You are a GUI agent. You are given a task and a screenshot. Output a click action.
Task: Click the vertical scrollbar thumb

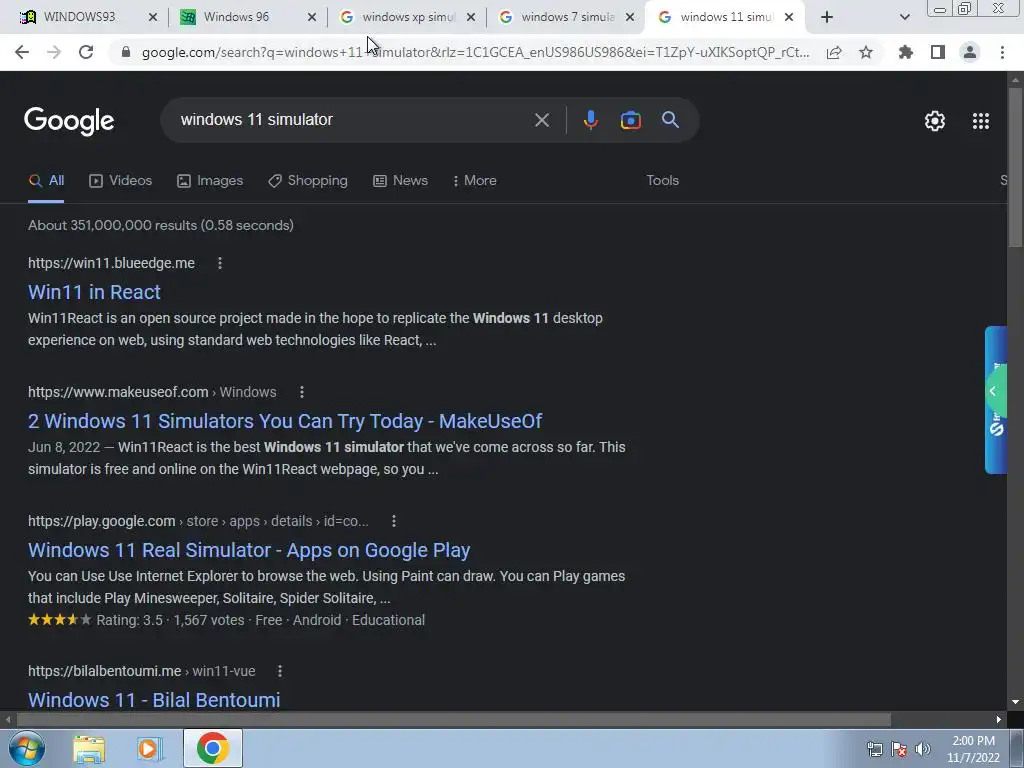coord(1015,167)
